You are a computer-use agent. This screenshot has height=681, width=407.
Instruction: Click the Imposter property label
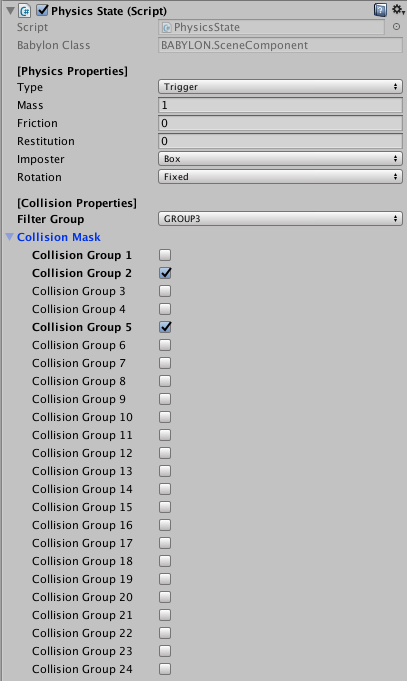point(40,159)
